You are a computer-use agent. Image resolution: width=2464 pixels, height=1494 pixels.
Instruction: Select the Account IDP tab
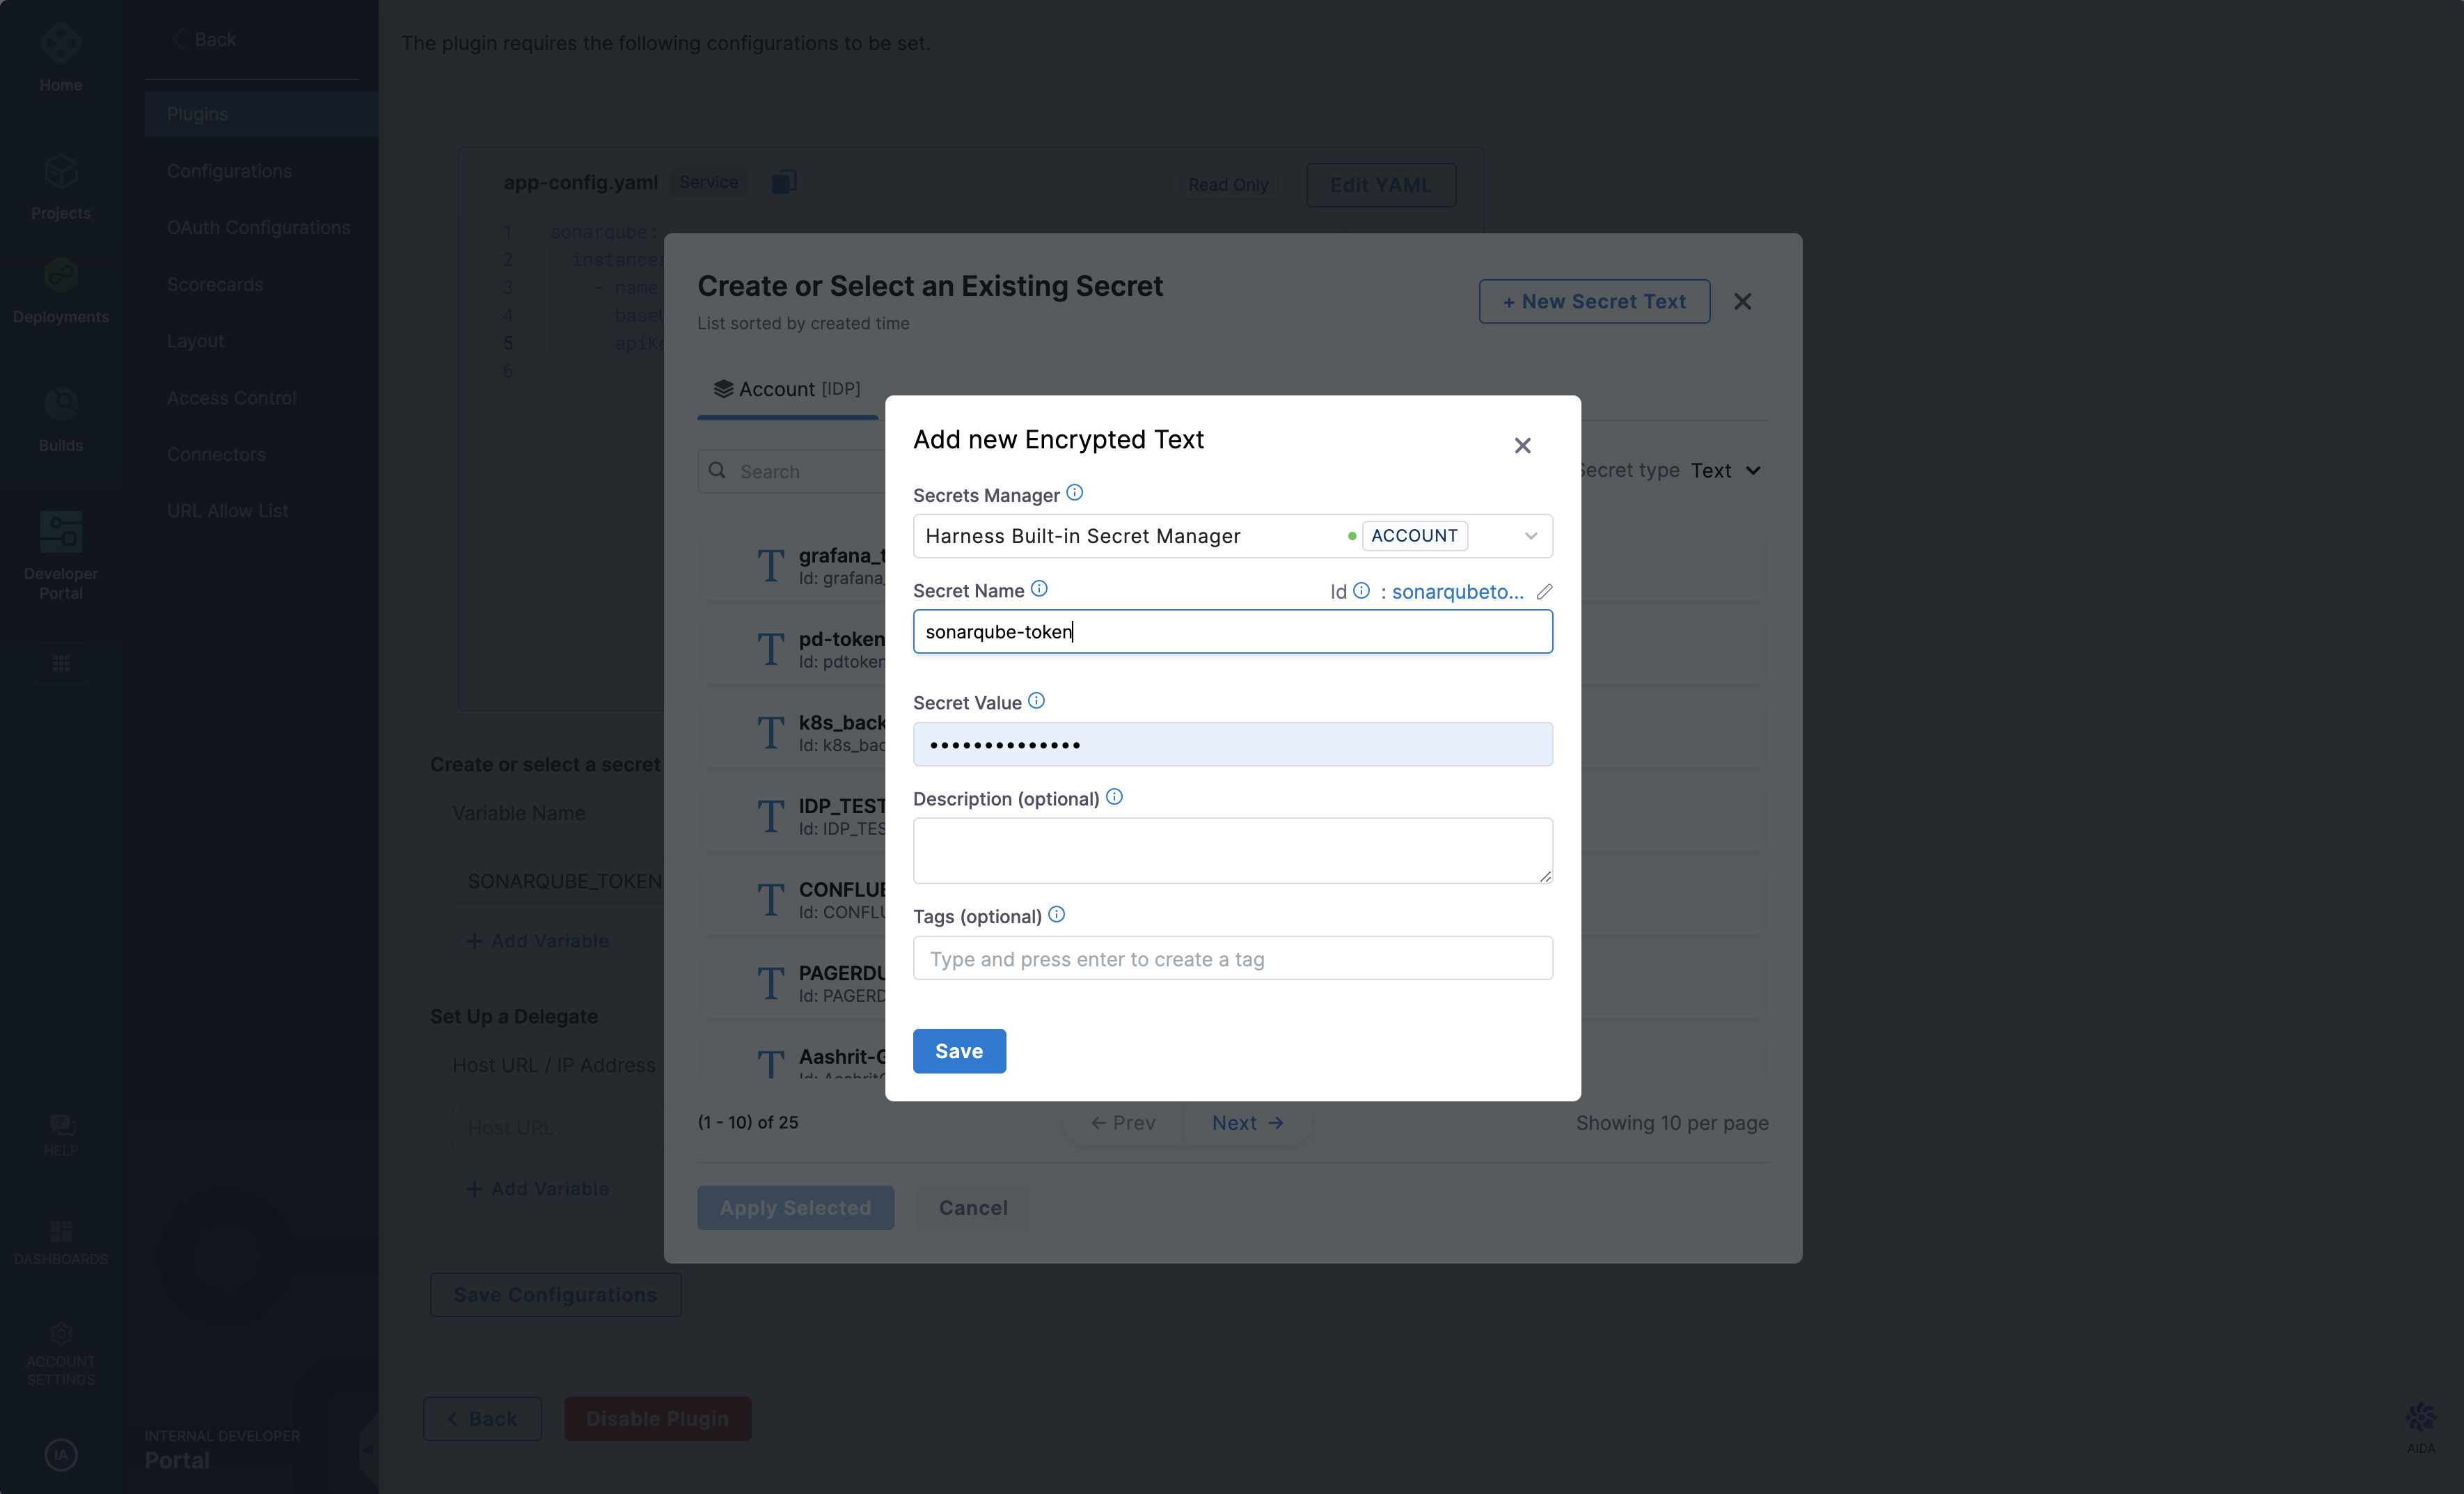[x=787, y=389]
